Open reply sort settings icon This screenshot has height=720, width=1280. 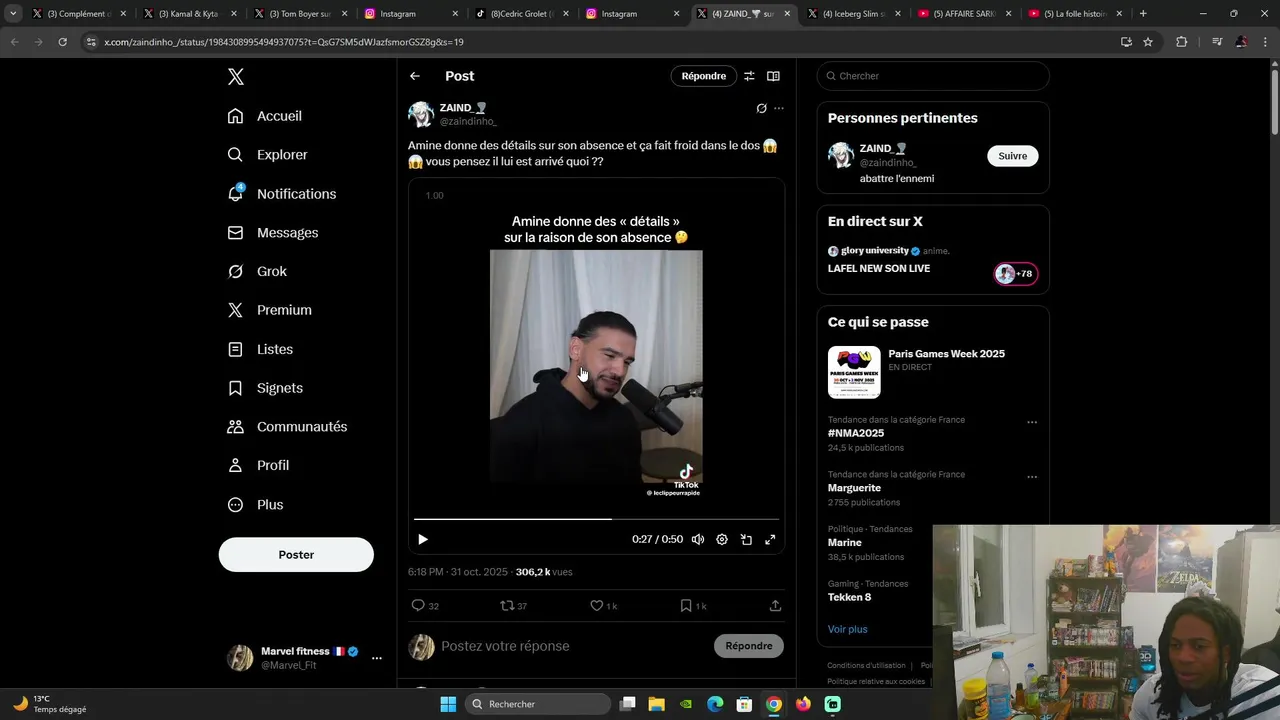749,76
